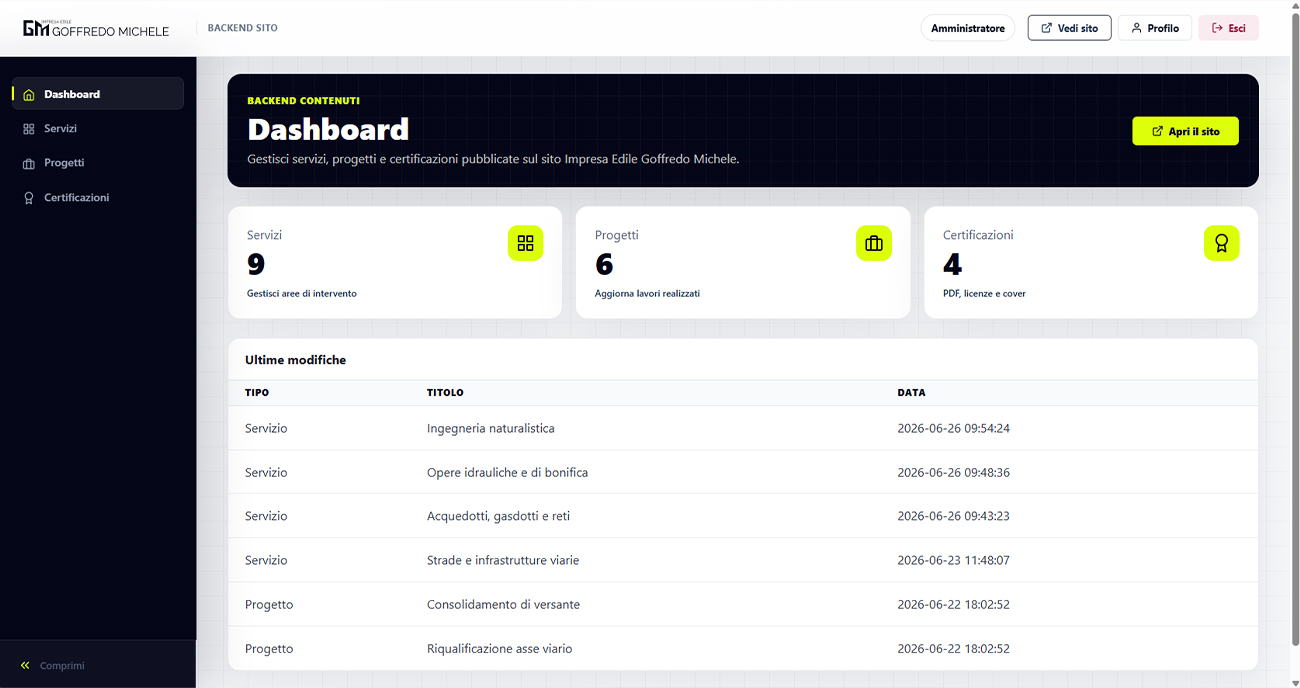Click the yellow briefcase icon on Progetti card
The image size is (1300, 688).
click(x=874, y=243)
